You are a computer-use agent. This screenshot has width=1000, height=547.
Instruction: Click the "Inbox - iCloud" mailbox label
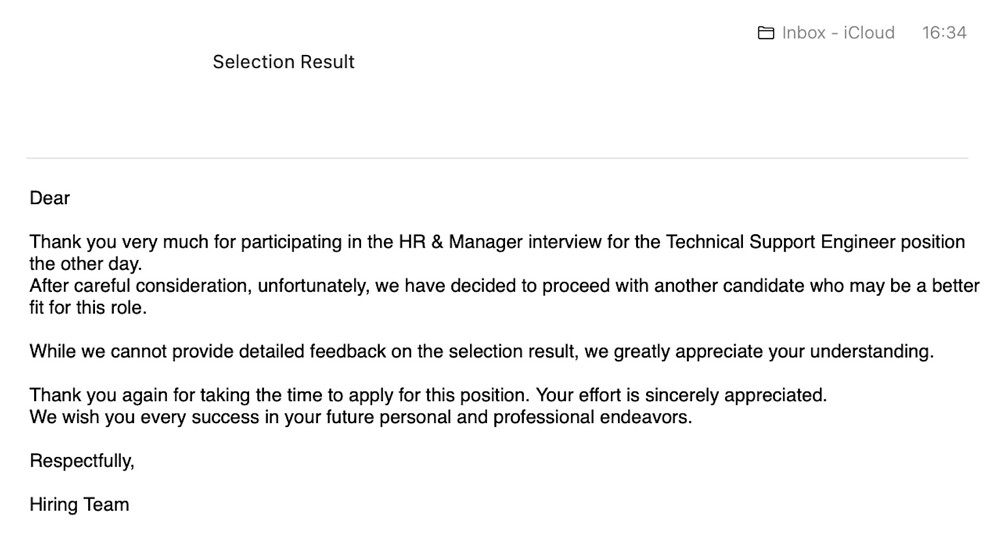(838, 33)
